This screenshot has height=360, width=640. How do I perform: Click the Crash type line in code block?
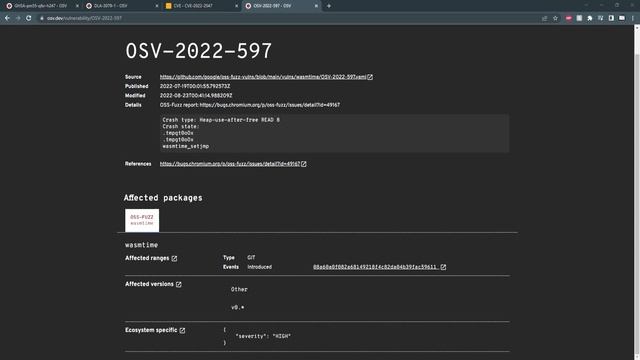[221, 120]
